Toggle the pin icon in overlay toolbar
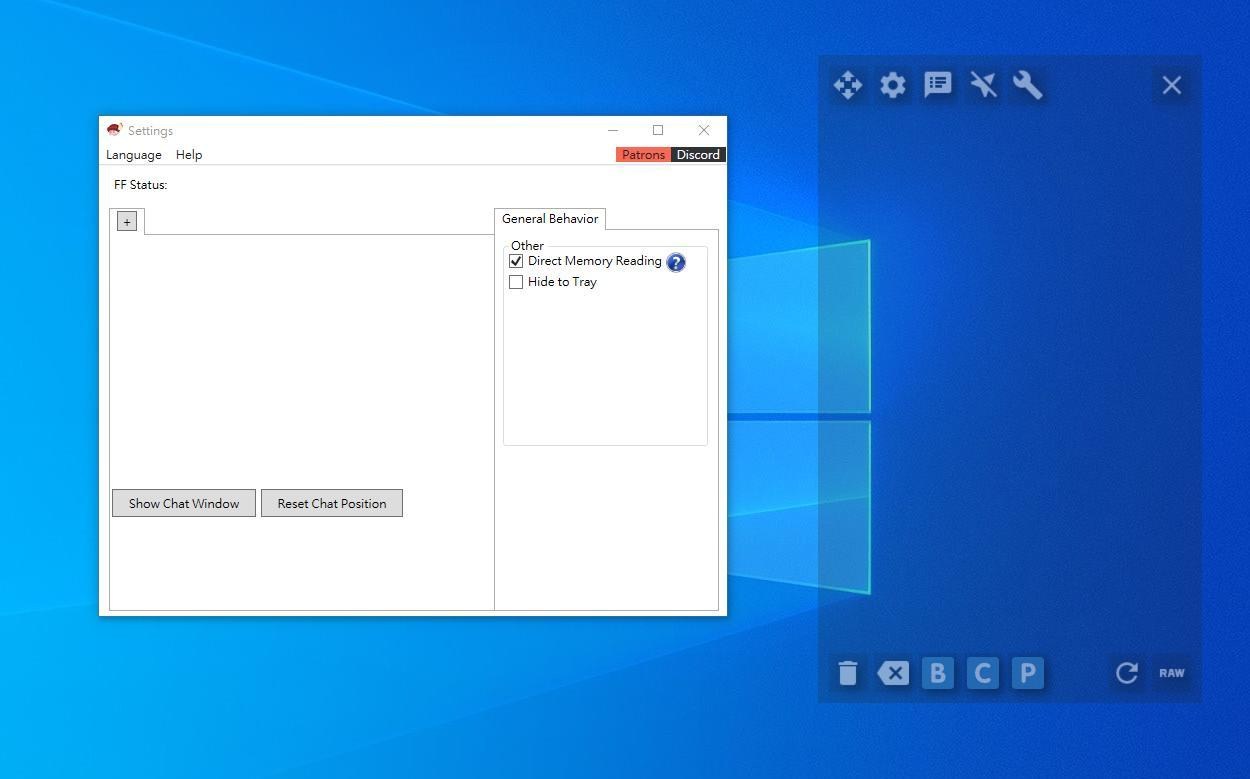Image resolution: width=1250 pixels, height=779 pixels. click(x=983, y=85)
